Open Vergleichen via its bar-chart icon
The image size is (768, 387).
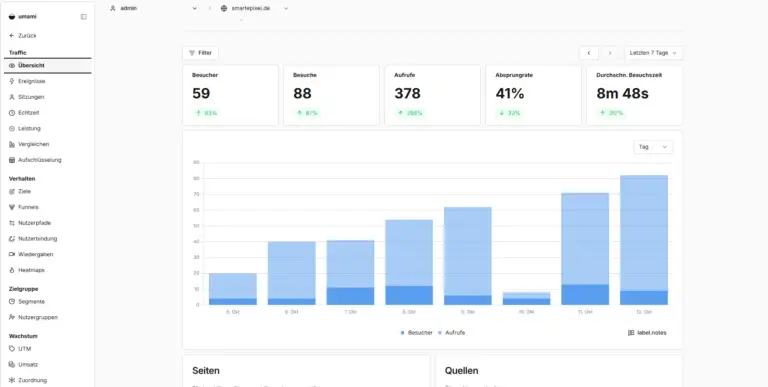point(12,145)
